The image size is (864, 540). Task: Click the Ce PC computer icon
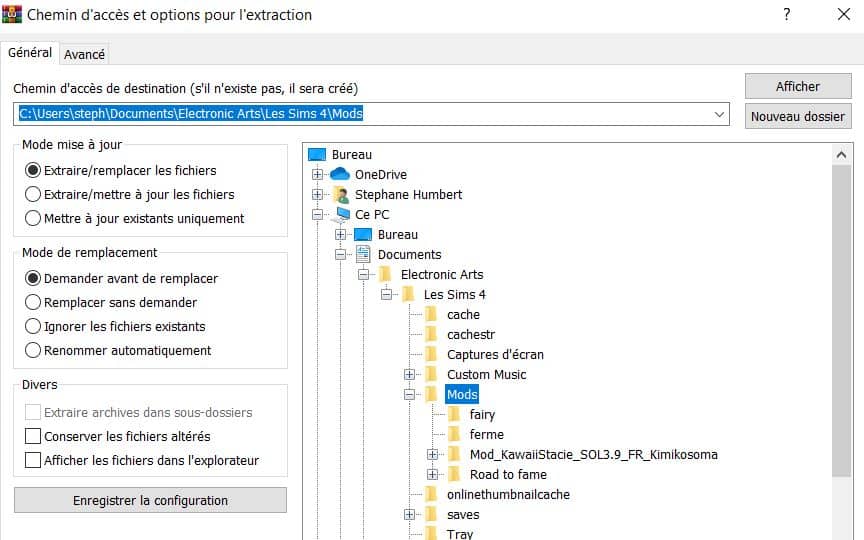pos(340,214)
